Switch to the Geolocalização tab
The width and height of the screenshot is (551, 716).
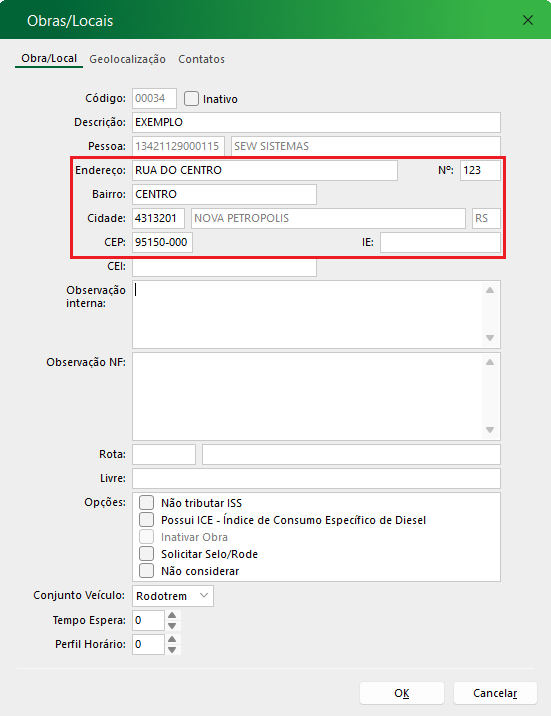127,59
